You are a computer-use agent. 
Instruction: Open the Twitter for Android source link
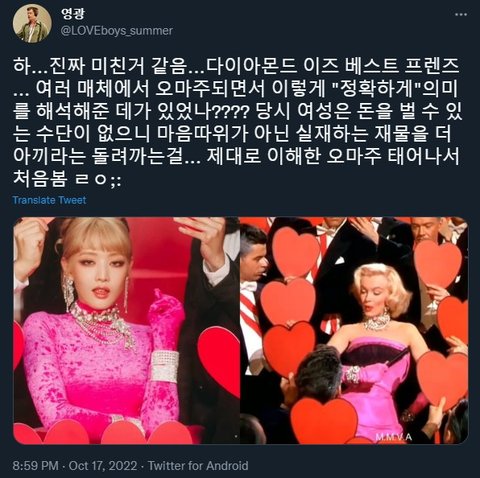(x=198, y=465)
